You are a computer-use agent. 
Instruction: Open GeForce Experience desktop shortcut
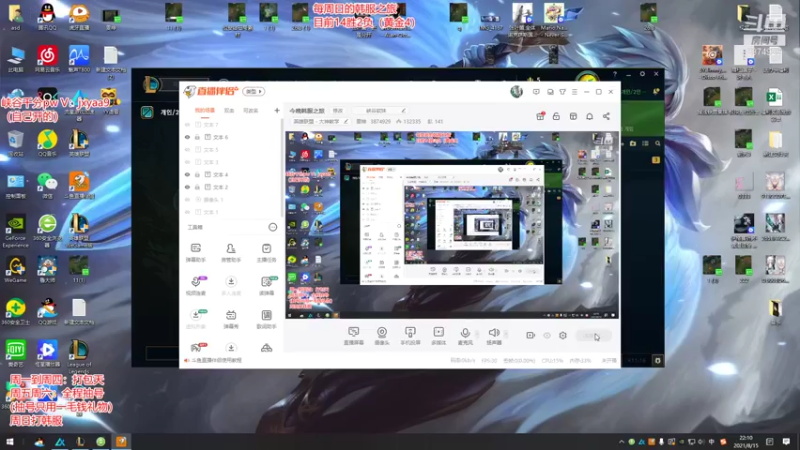(x=15, y=231)
